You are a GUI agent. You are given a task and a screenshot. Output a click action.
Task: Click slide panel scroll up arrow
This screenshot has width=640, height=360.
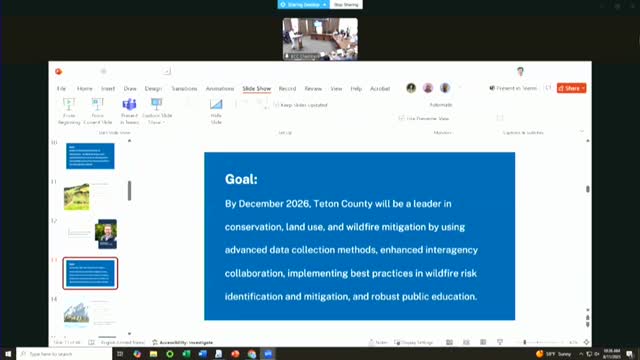tap(129, 141)
